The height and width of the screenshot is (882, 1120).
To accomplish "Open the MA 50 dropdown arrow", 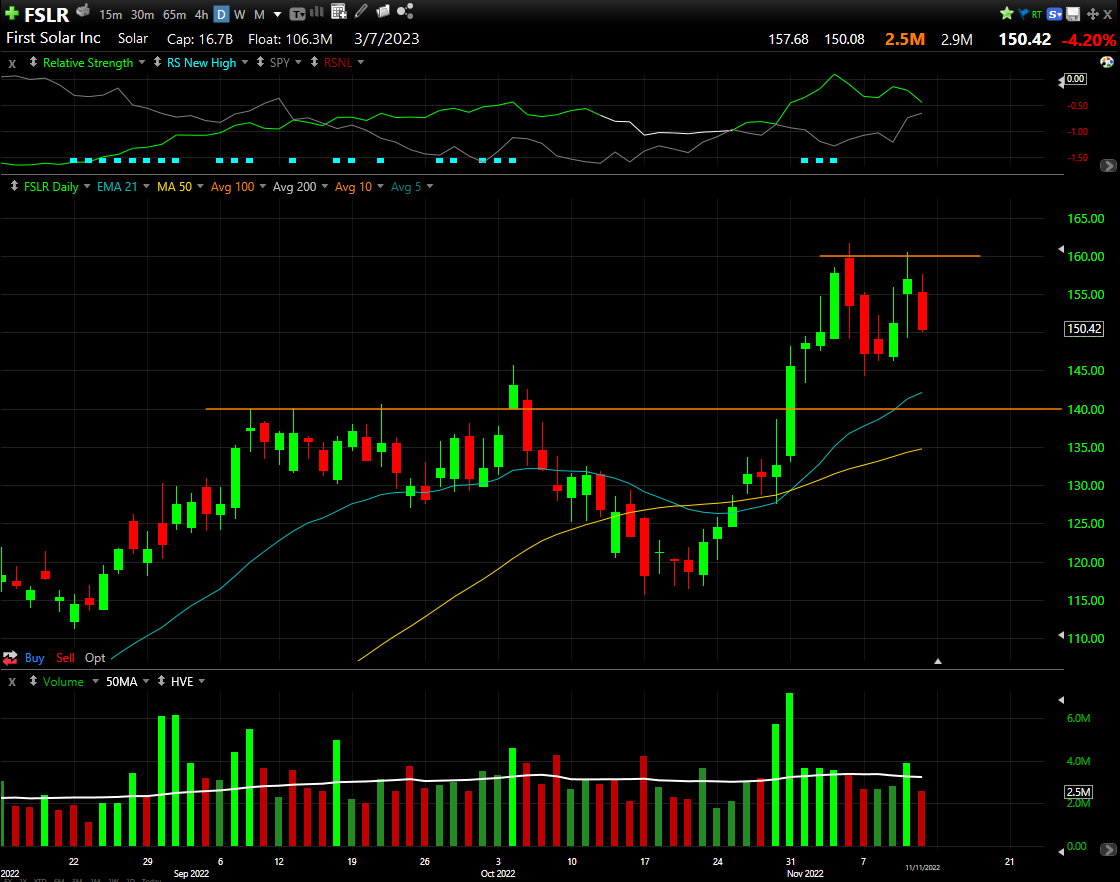I will [201, 186].
